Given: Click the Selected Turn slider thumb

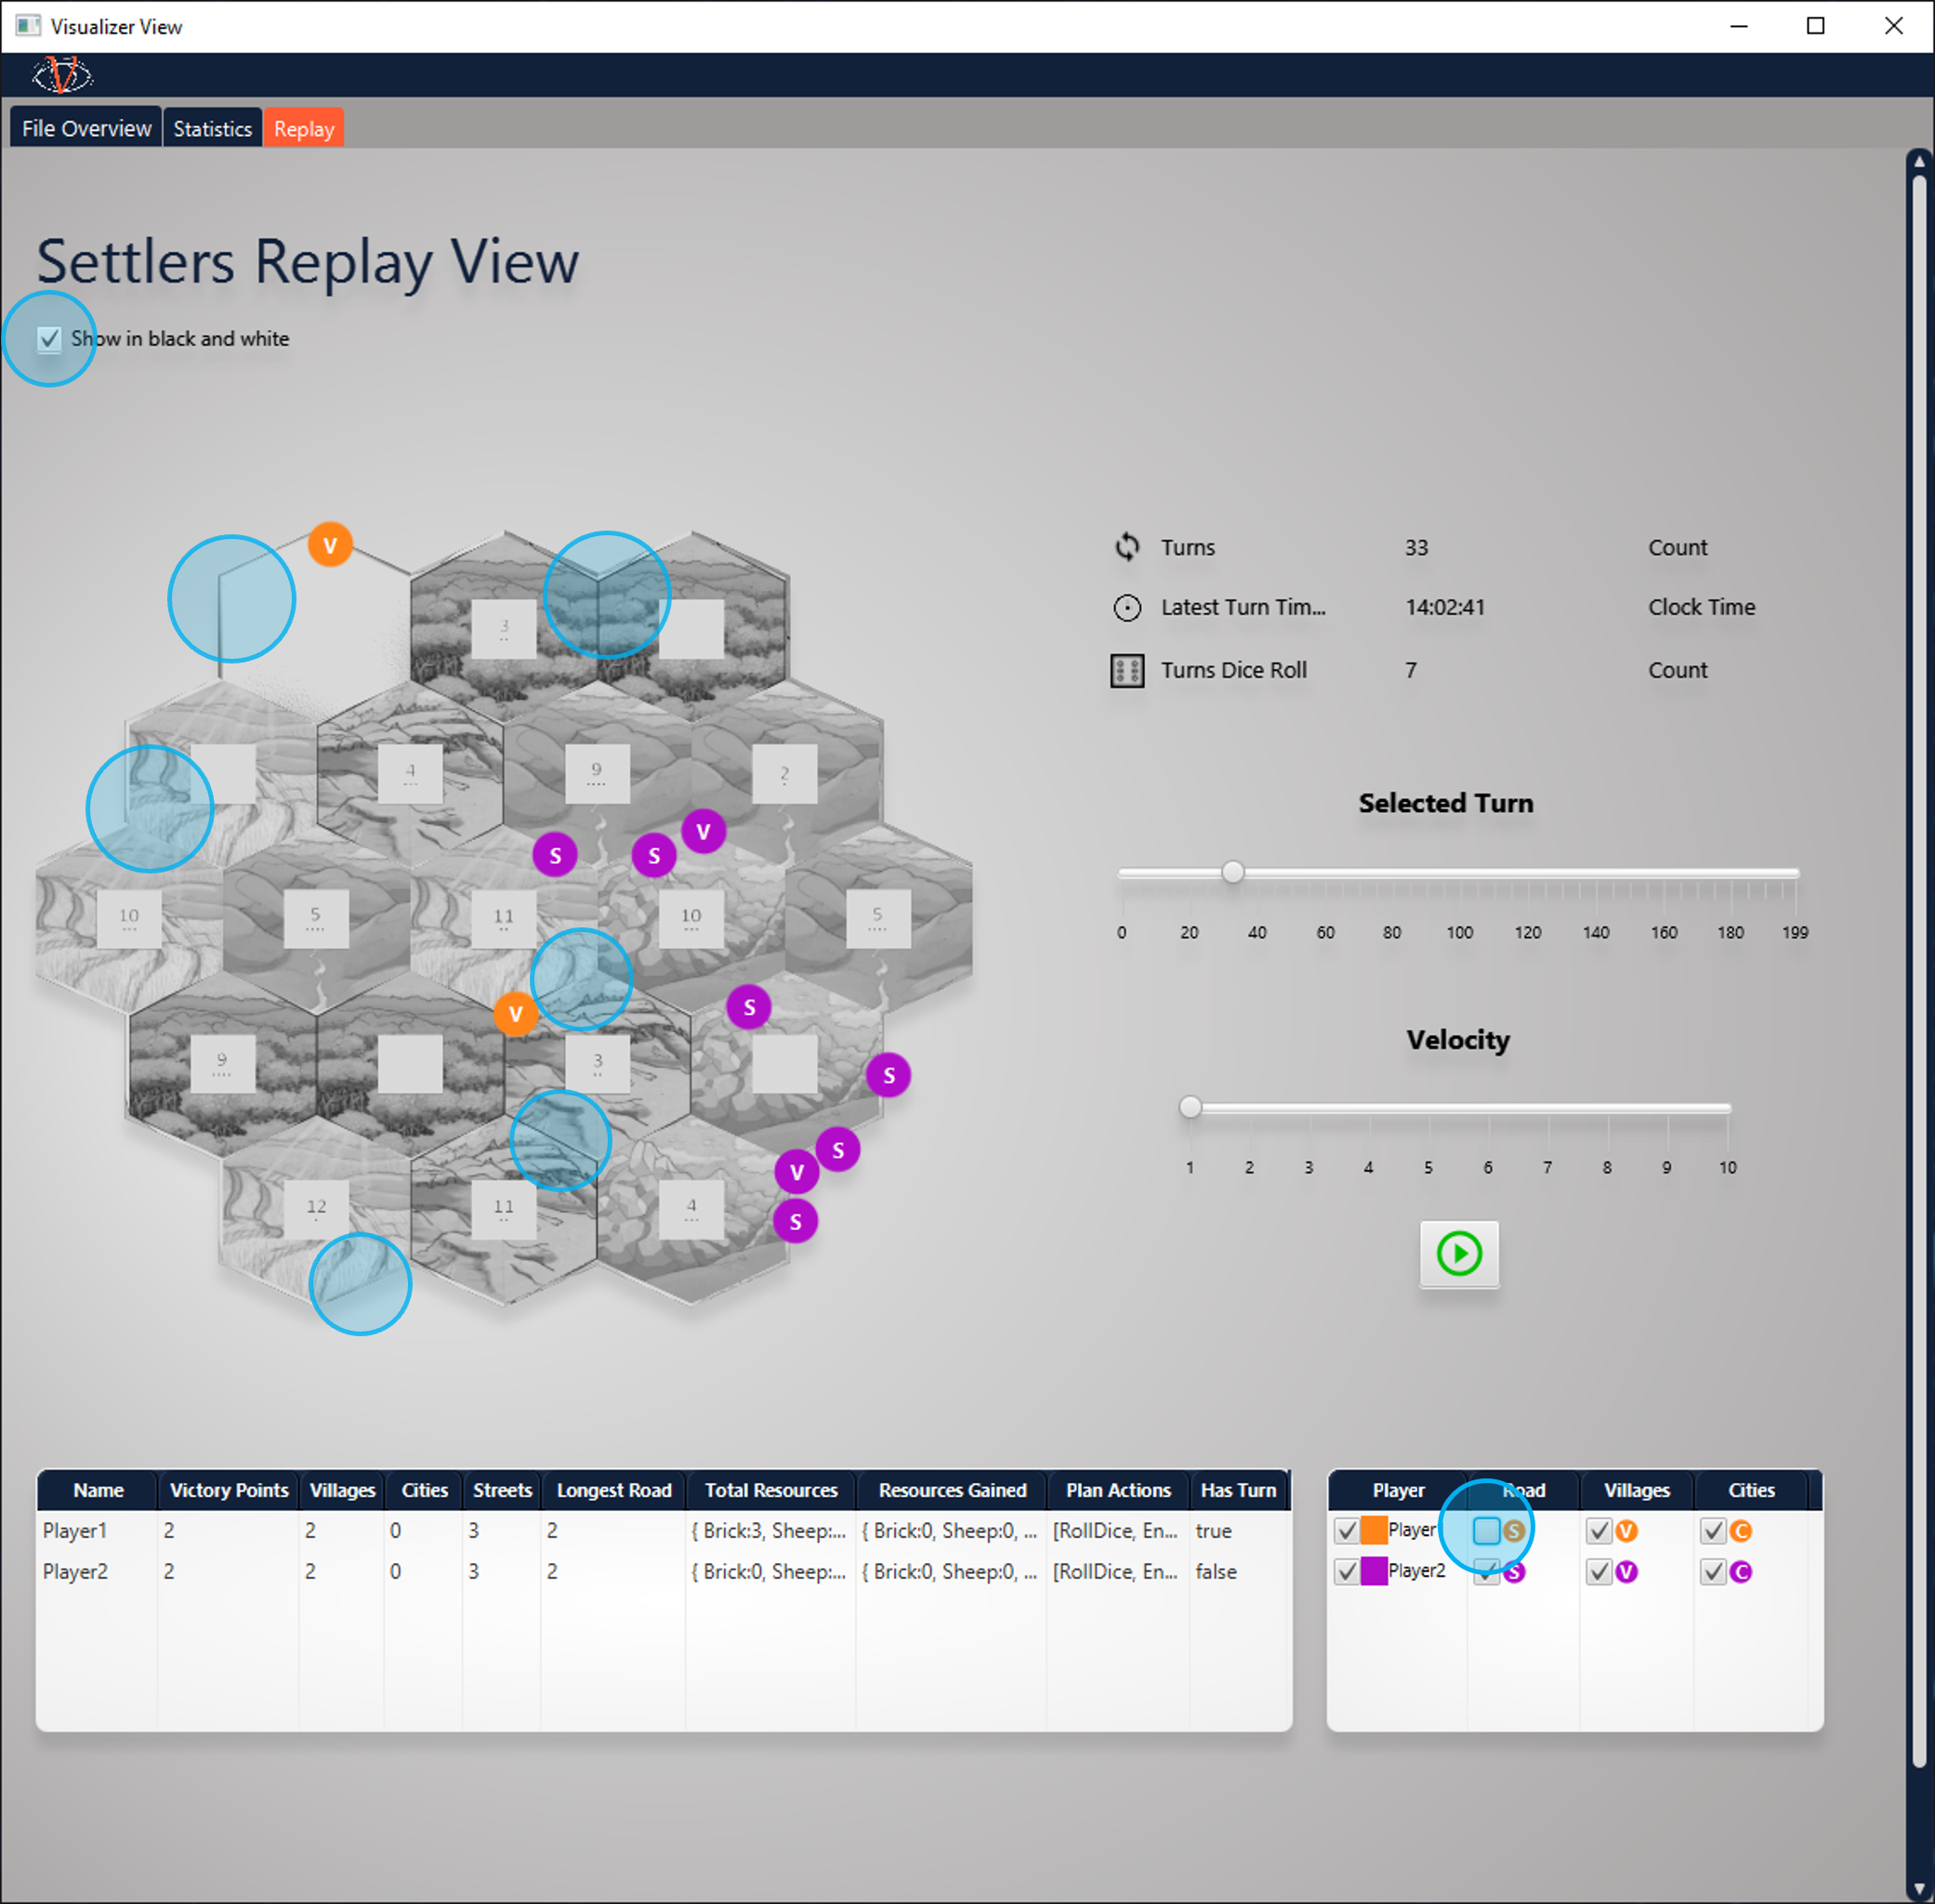Looking at the screenshot, I should (x=1233, y=872).
